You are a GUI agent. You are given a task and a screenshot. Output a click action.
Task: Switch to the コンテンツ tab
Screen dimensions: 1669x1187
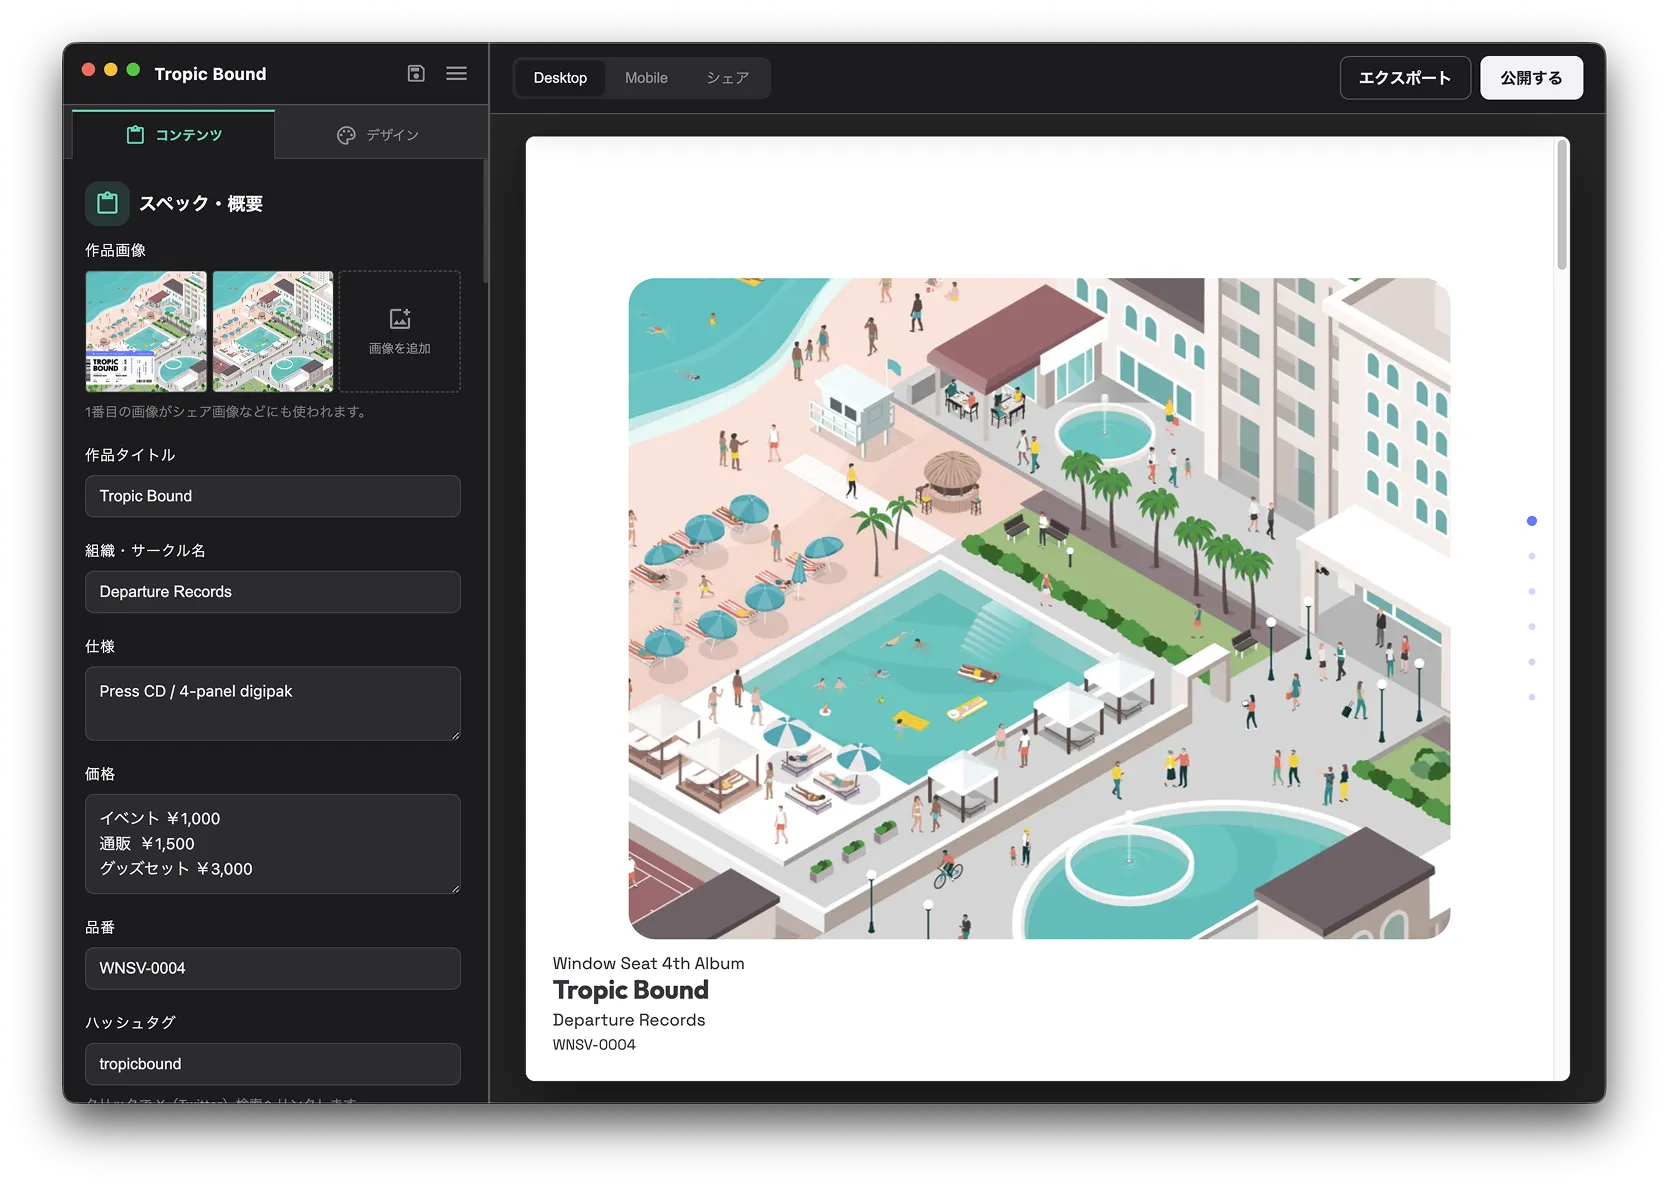174,135
